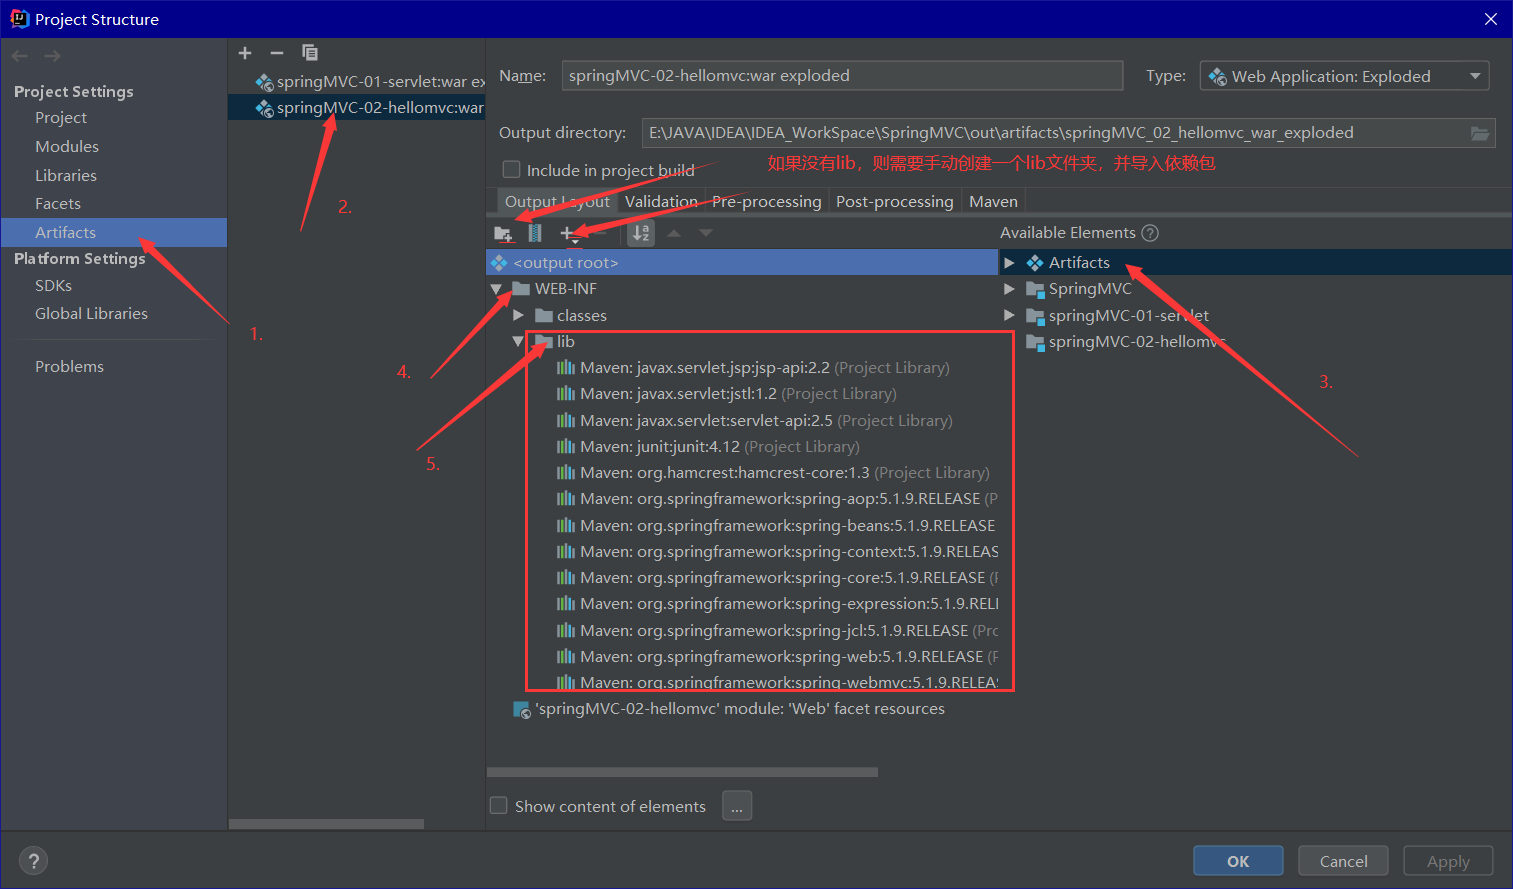Click output layout horizontal scrollbar

[682, 772]
